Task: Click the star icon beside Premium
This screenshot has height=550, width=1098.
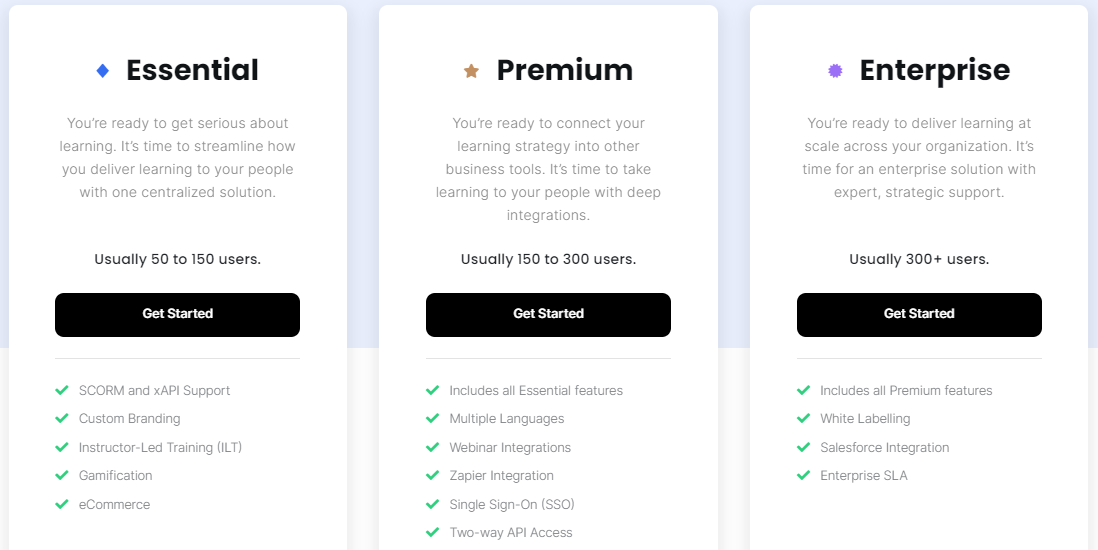Action: point(471,71)
